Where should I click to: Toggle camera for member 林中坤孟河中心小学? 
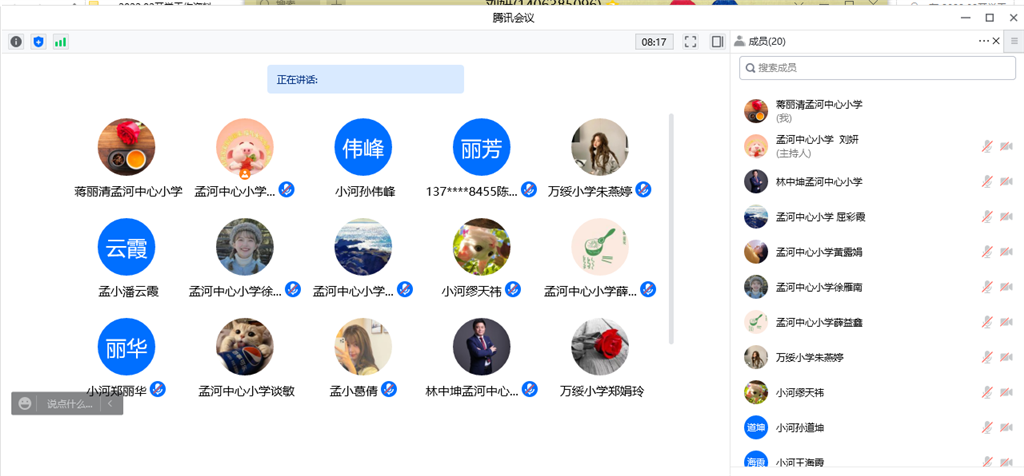tap(1006, 182)
